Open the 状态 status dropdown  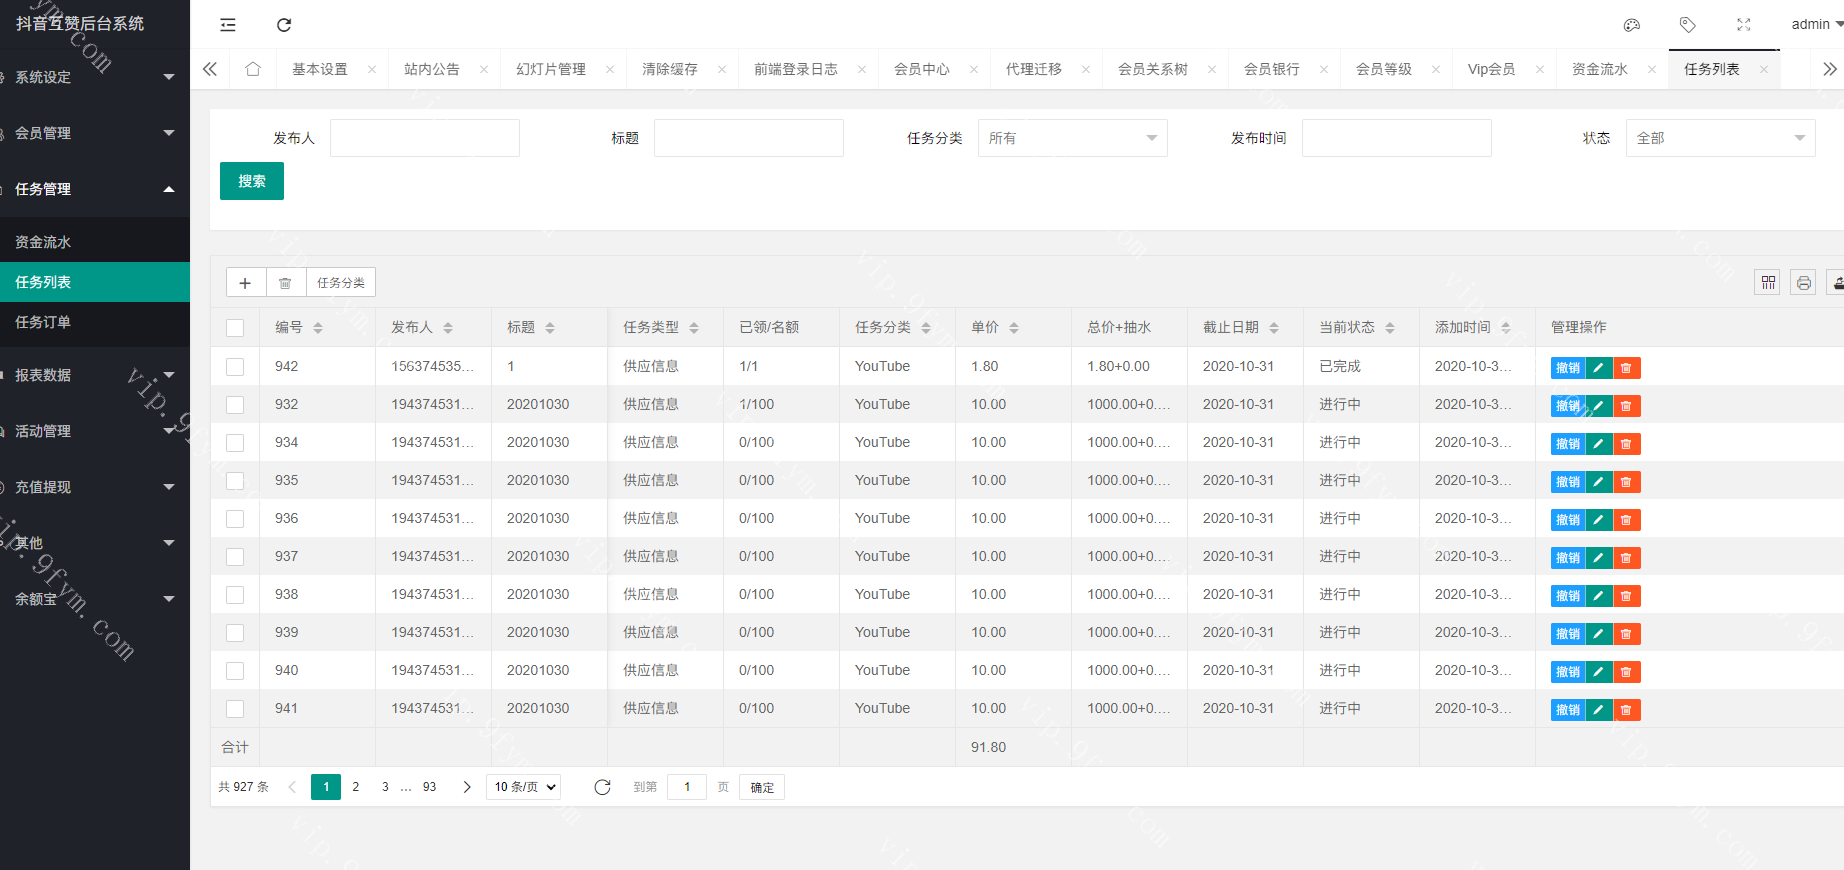[1720, 138]
